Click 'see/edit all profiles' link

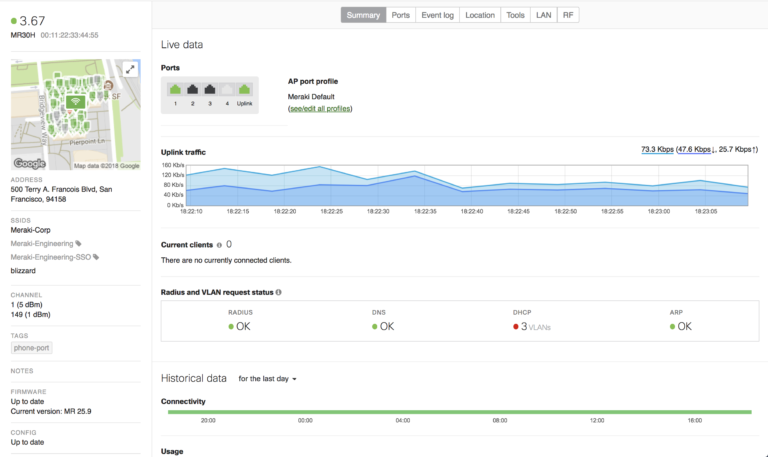coord(320,108)
